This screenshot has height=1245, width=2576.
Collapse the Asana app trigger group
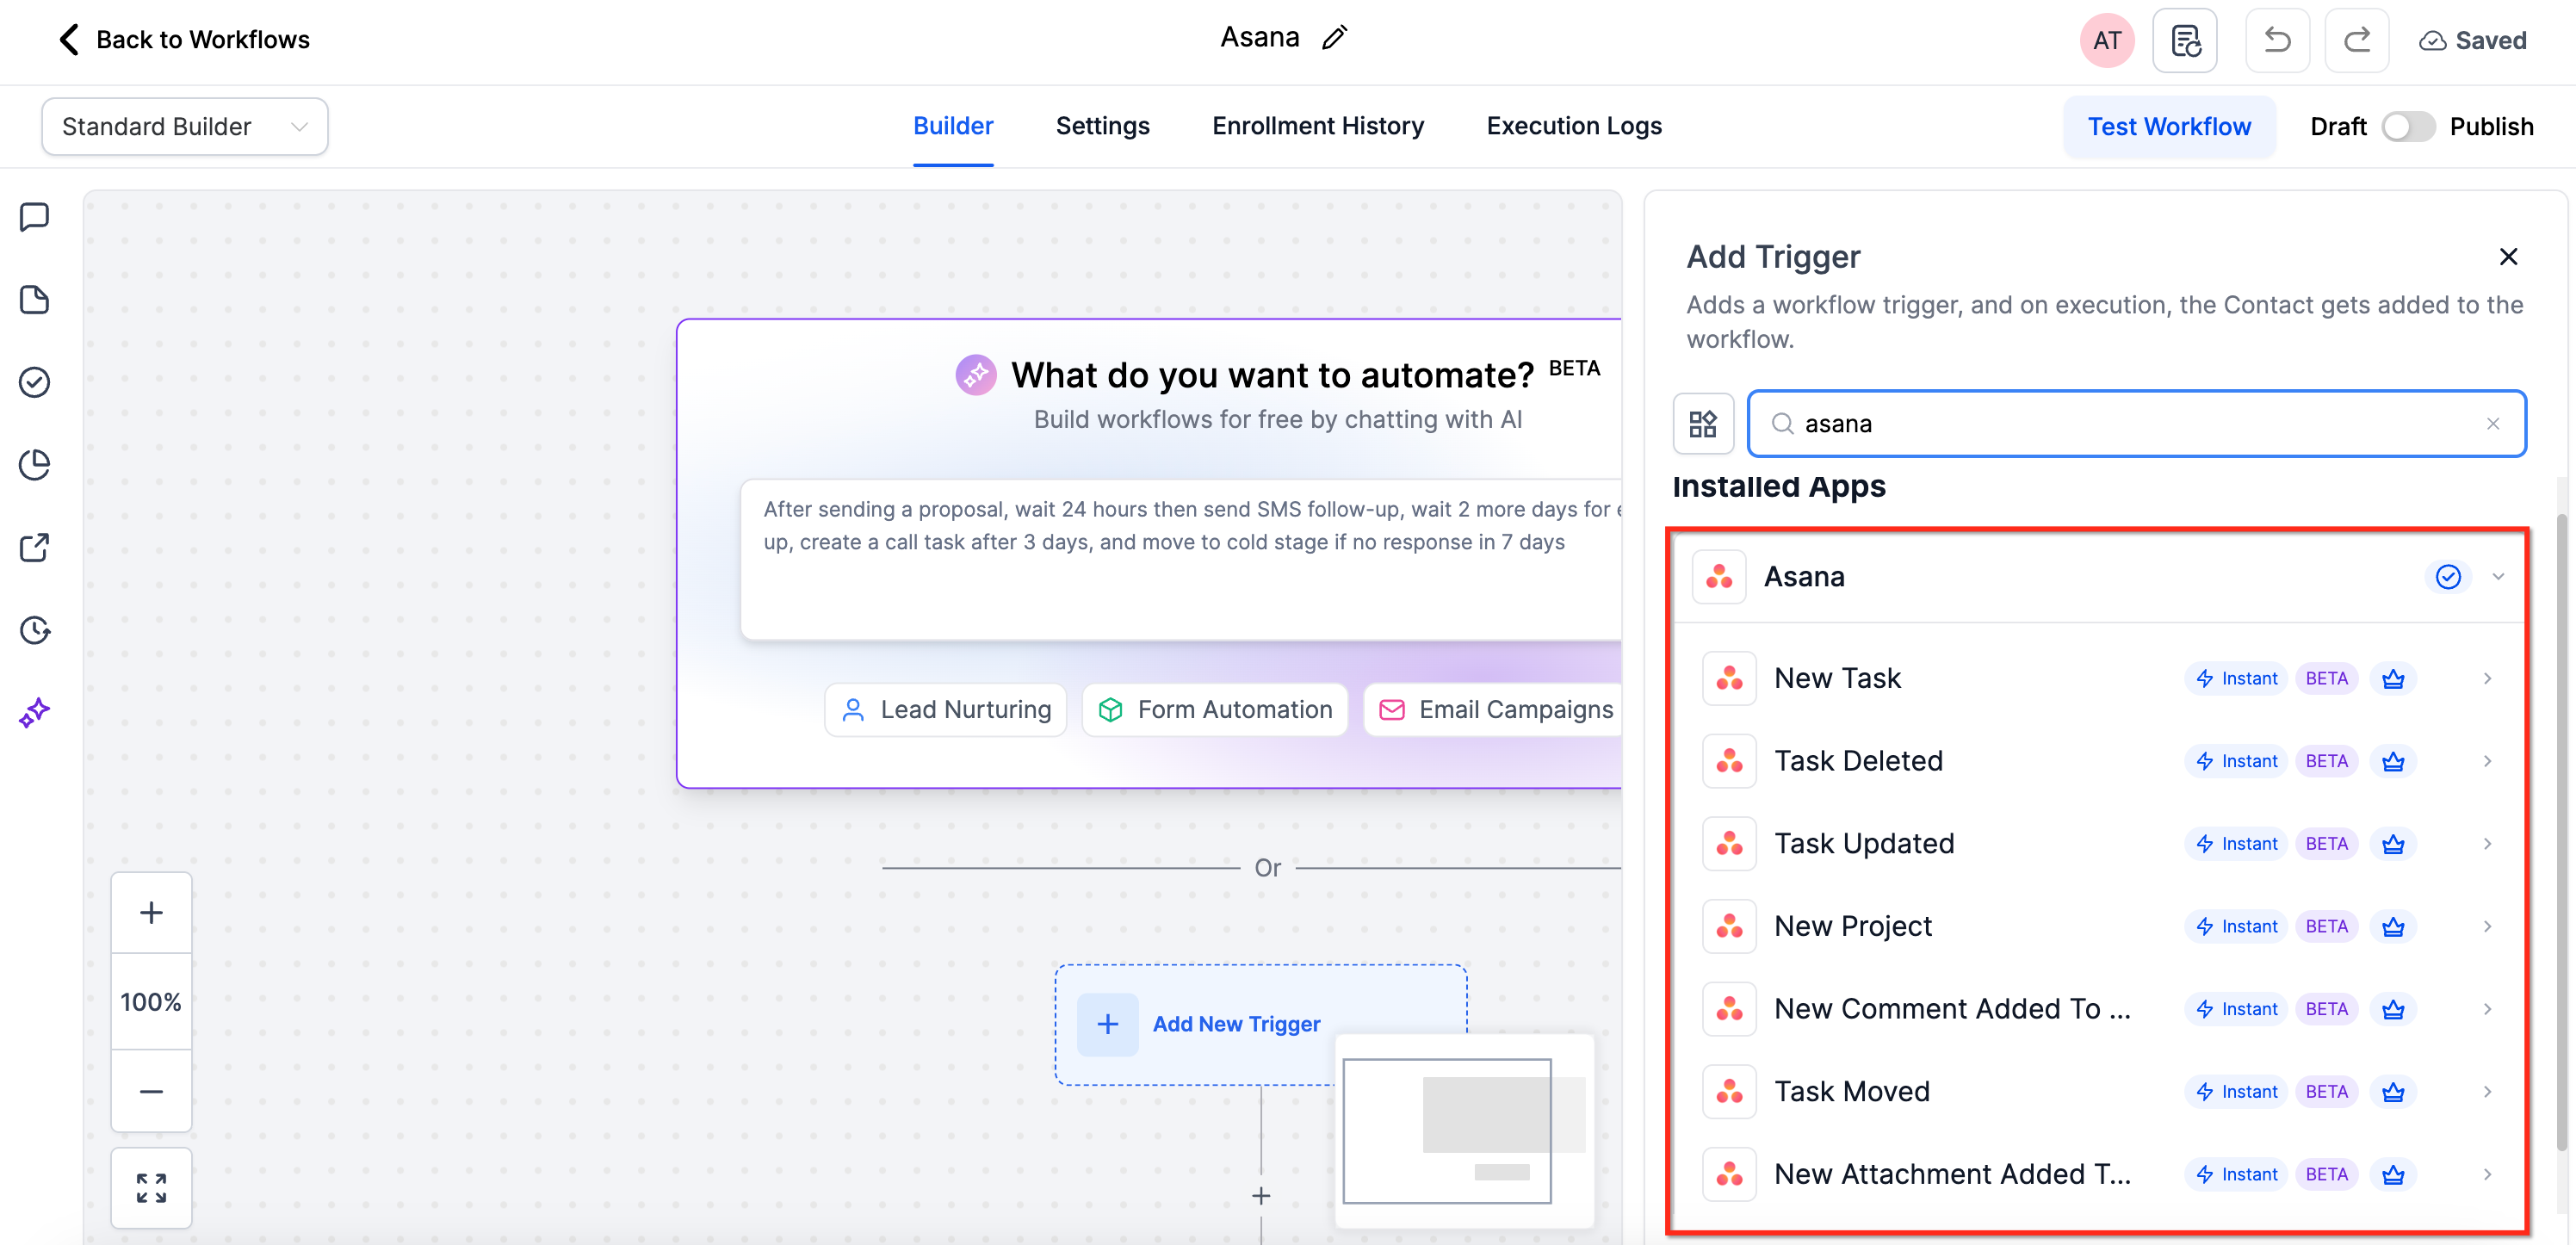(2498, 577)
